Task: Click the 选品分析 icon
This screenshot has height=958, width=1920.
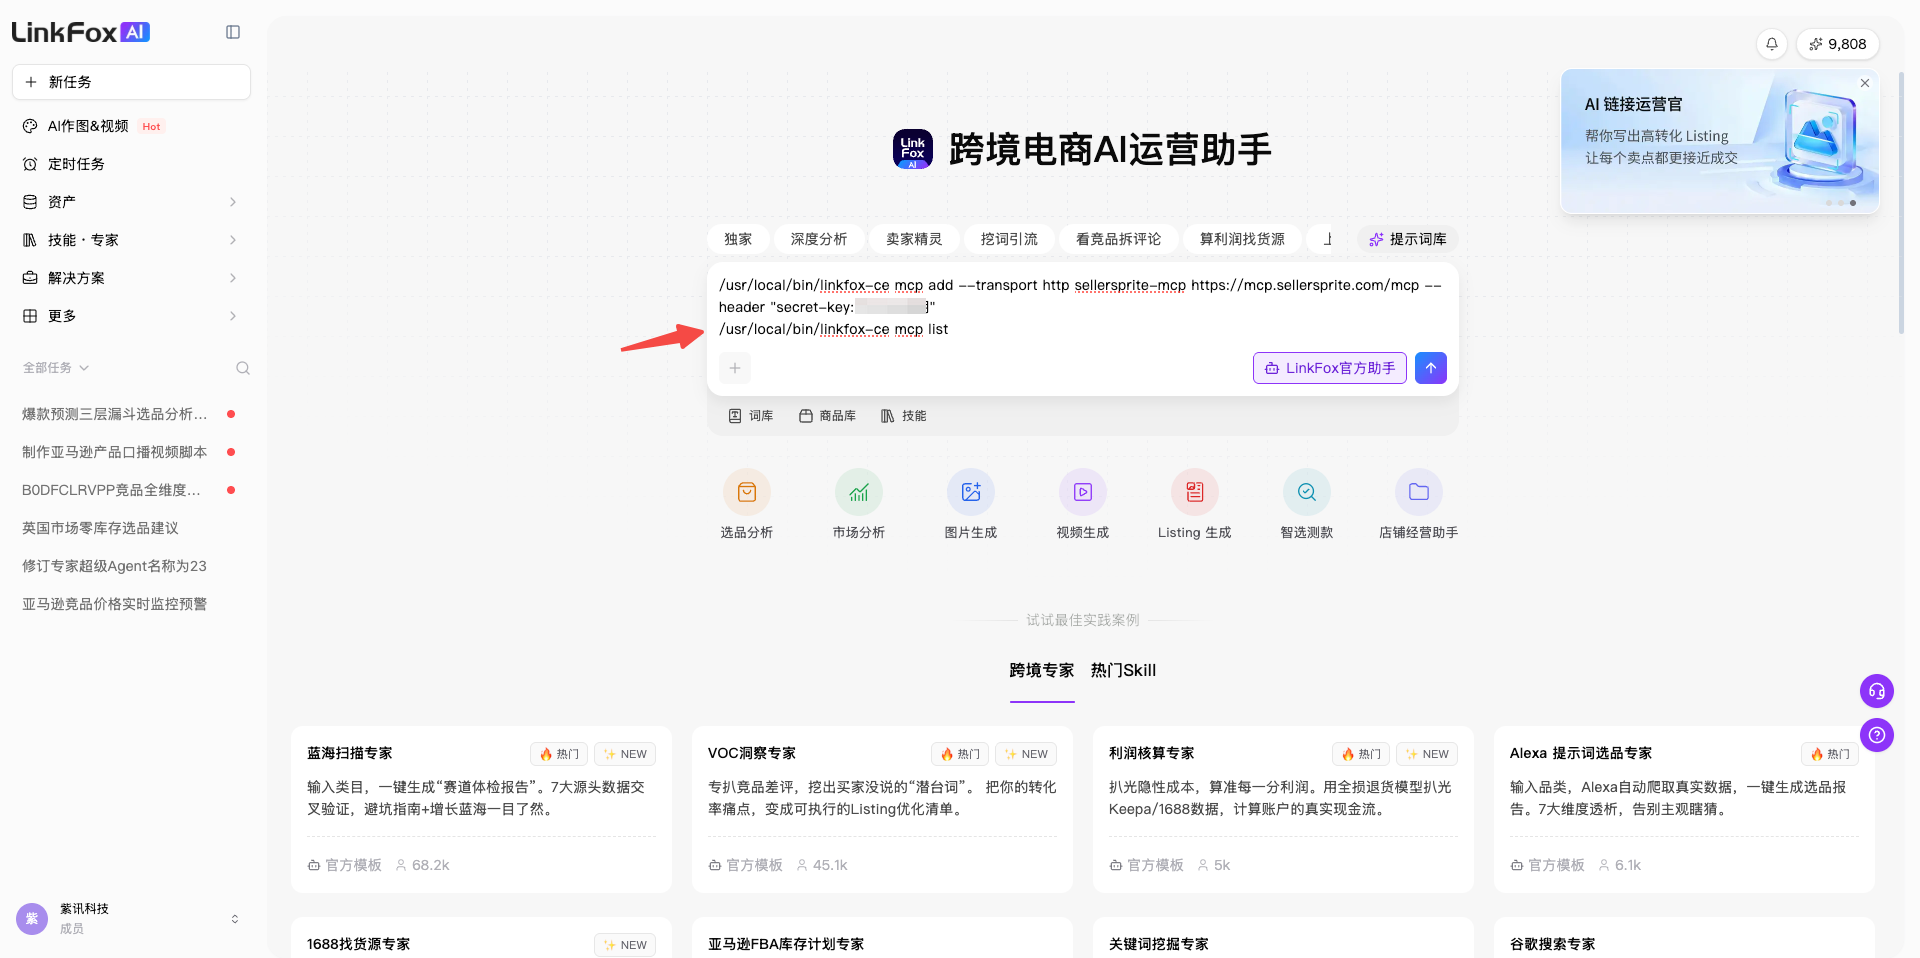Action: (747, 492)
